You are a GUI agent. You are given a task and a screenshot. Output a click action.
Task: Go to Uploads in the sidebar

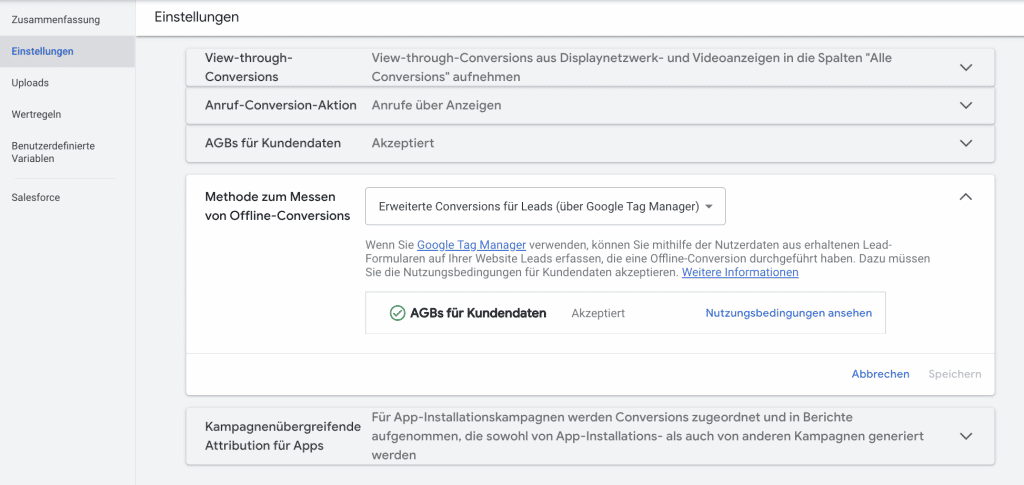pyautogui.click(x=30, y=83)
